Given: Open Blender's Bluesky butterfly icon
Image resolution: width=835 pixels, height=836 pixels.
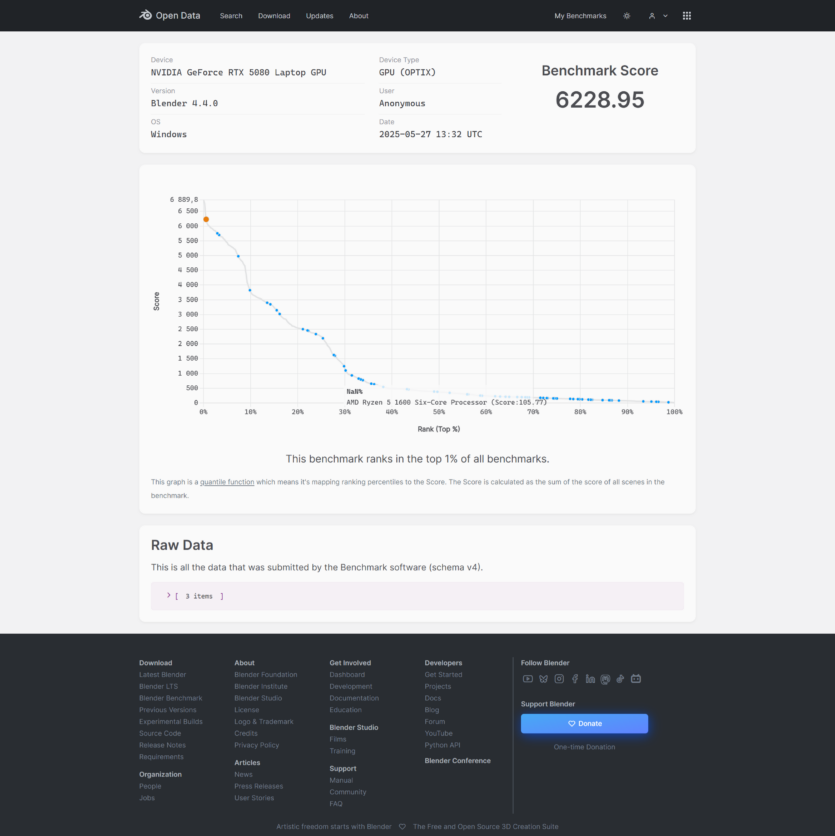Looking at the screenshot, I should pyautogui.click(x=543, y=679).
